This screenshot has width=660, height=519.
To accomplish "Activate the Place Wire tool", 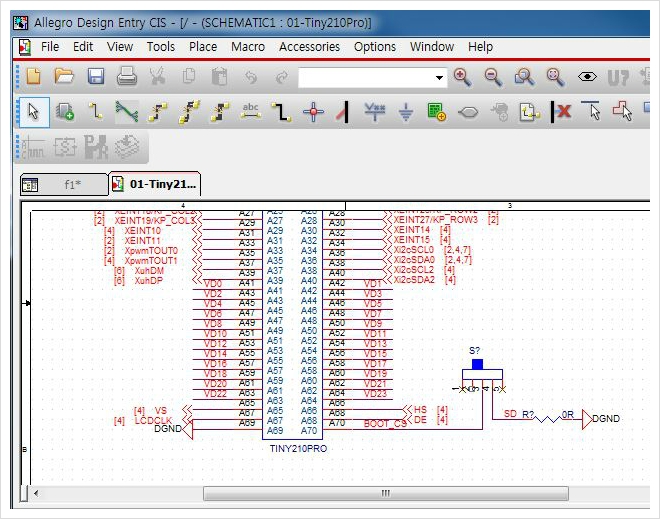I will 96,111.
